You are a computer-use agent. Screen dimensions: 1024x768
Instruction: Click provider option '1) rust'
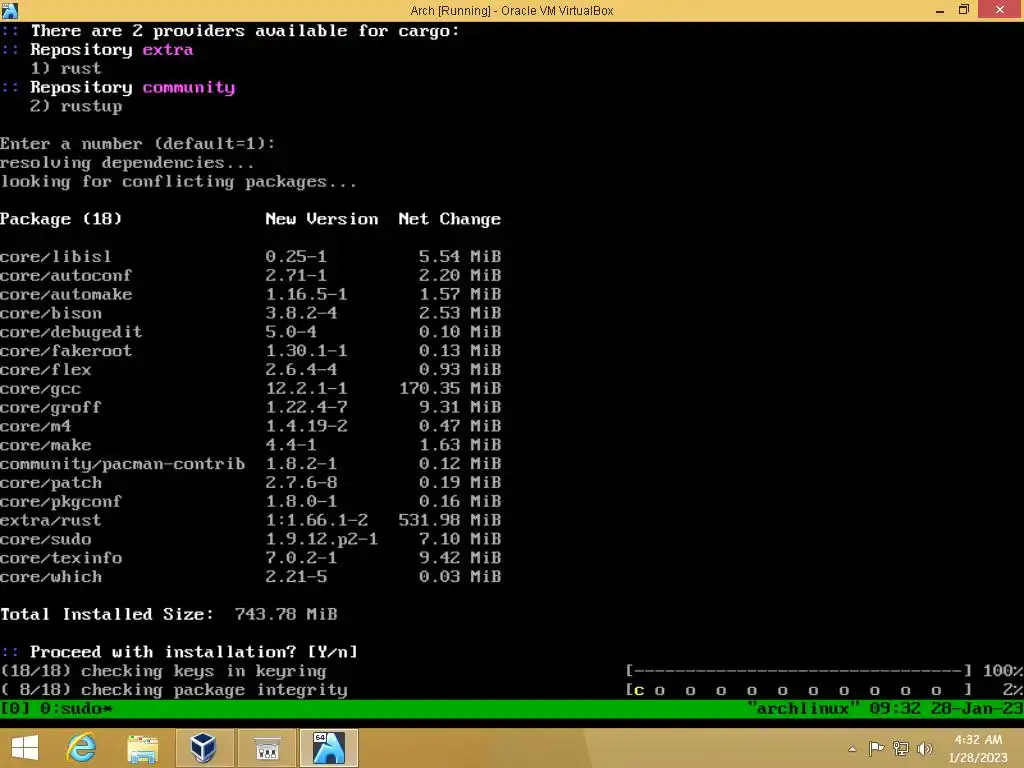(x=65, y=69)
